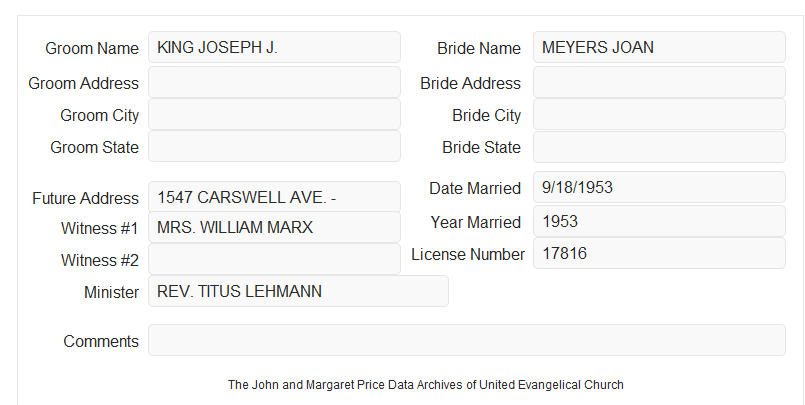This screenshot has height=405, width=805.
Task: Focus the Groom City input box
Action: coord(274,114)
